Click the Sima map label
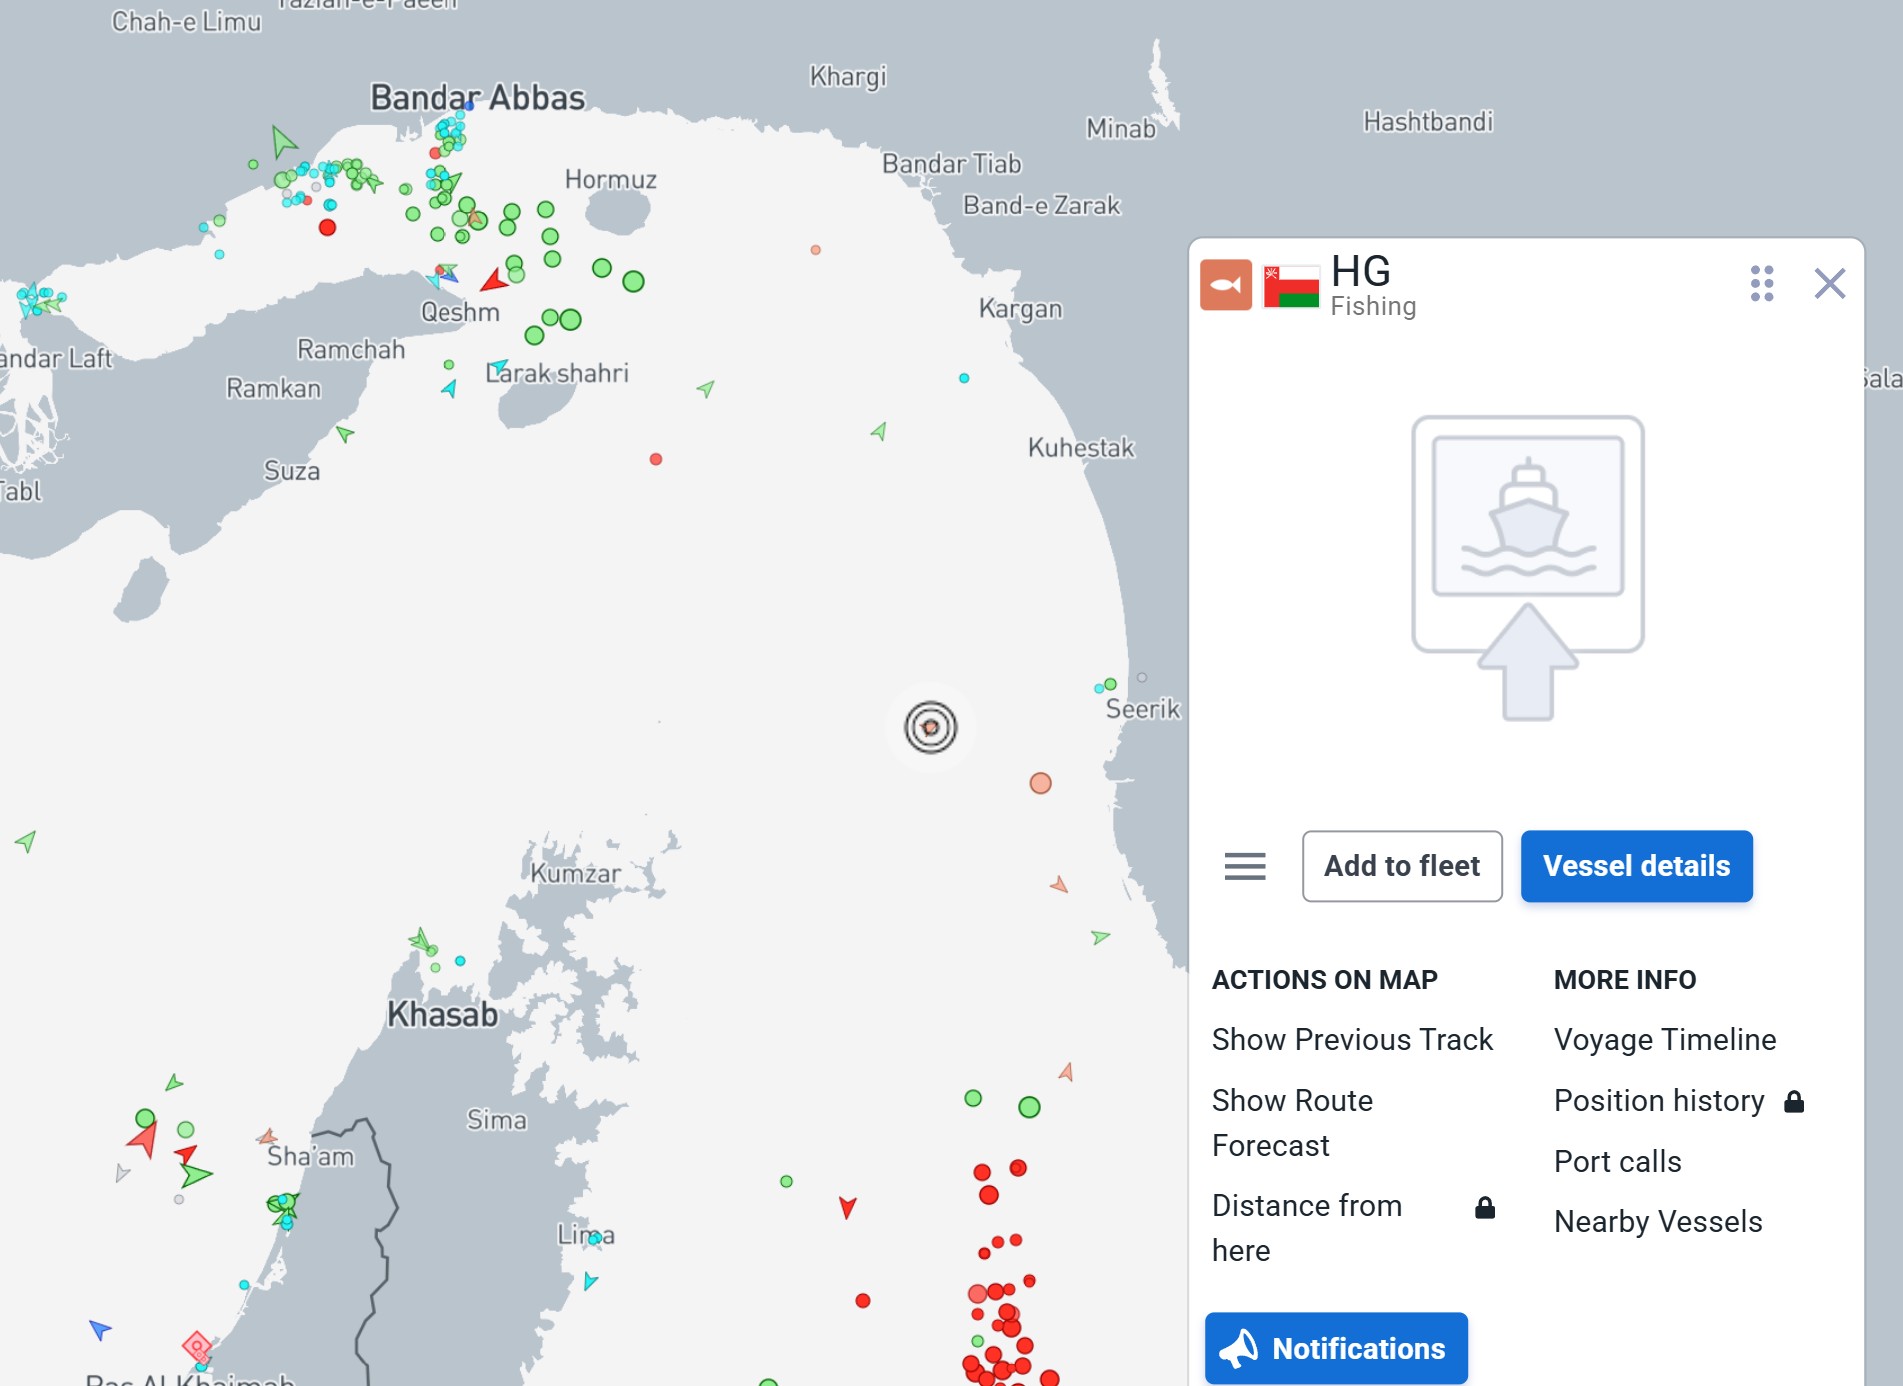 [x=497, y=1120]
